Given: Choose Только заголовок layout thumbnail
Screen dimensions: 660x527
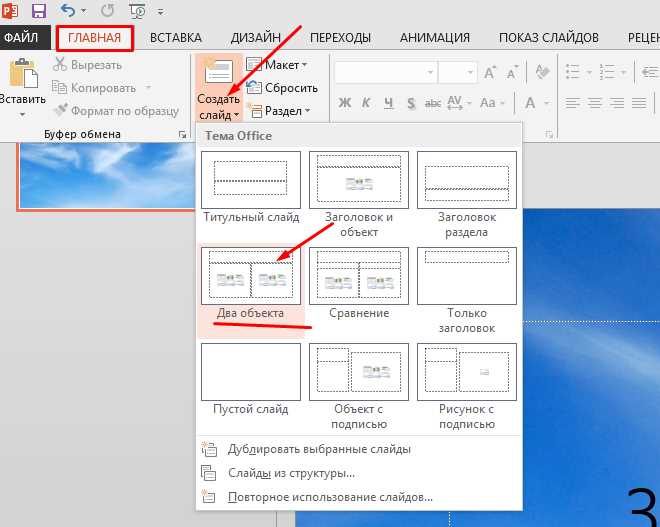Looking at the screenshot, I should tap(467, 276).
